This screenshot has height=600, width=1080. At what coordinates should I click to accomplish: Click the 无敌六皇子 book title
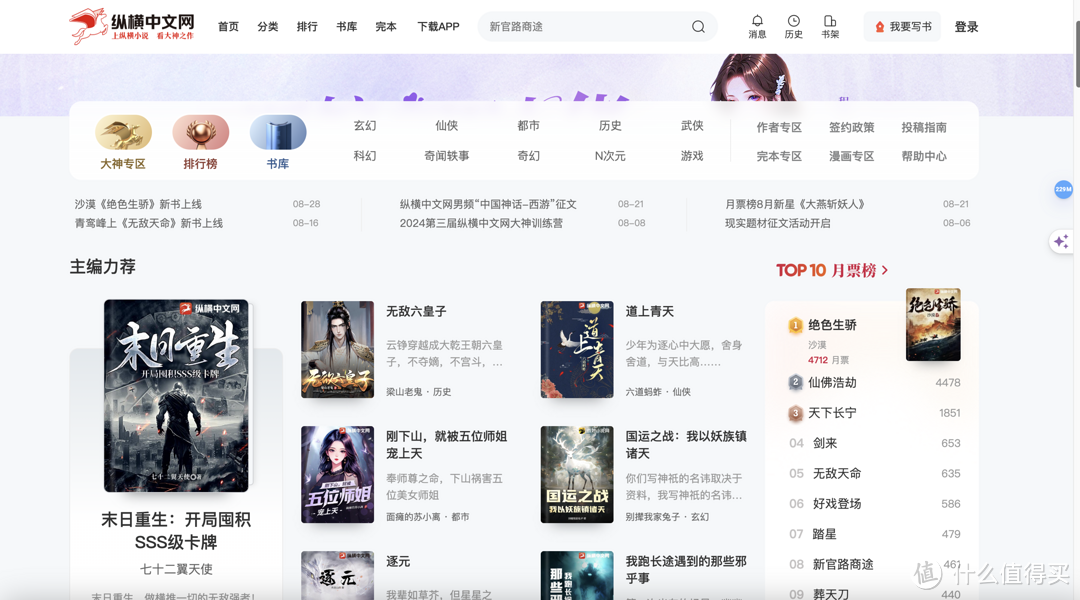pos(416,311)
